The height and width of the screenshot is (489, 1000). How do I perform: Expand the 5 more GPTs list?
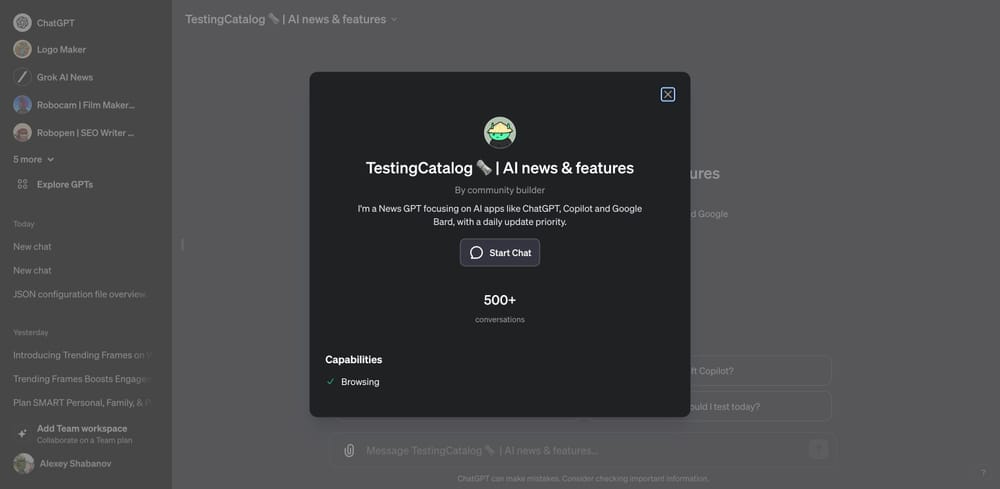33,159
